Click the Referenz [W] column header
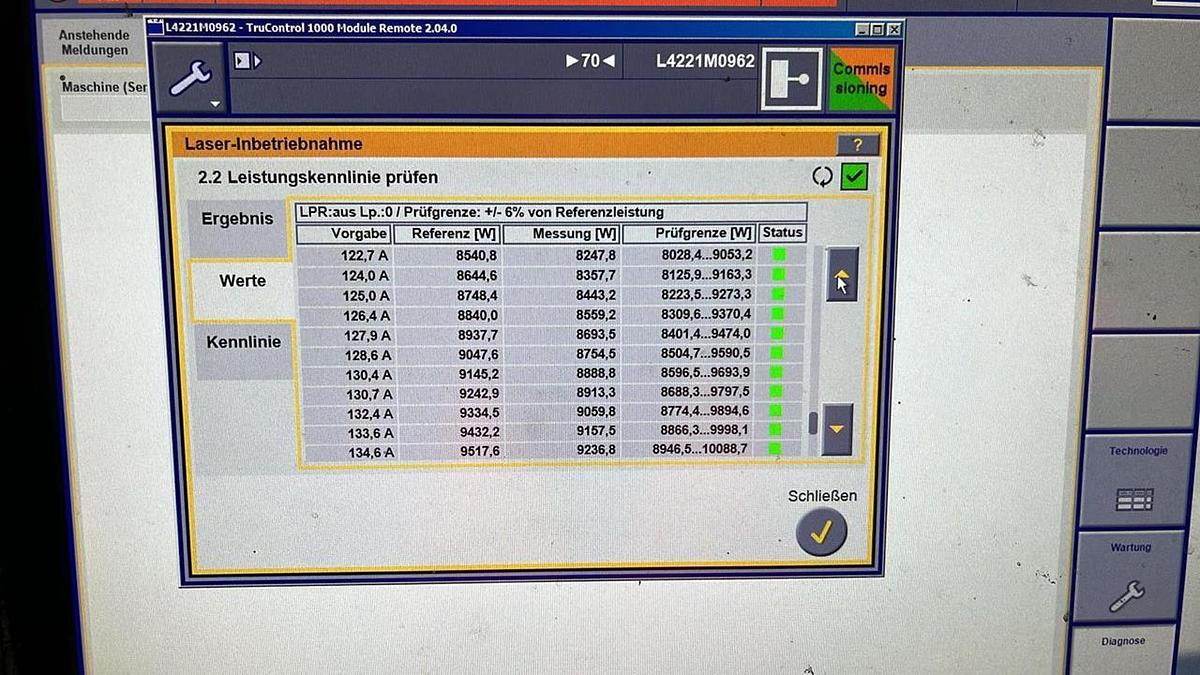Viewport: 1200px width, 675px height. (446, 234)
